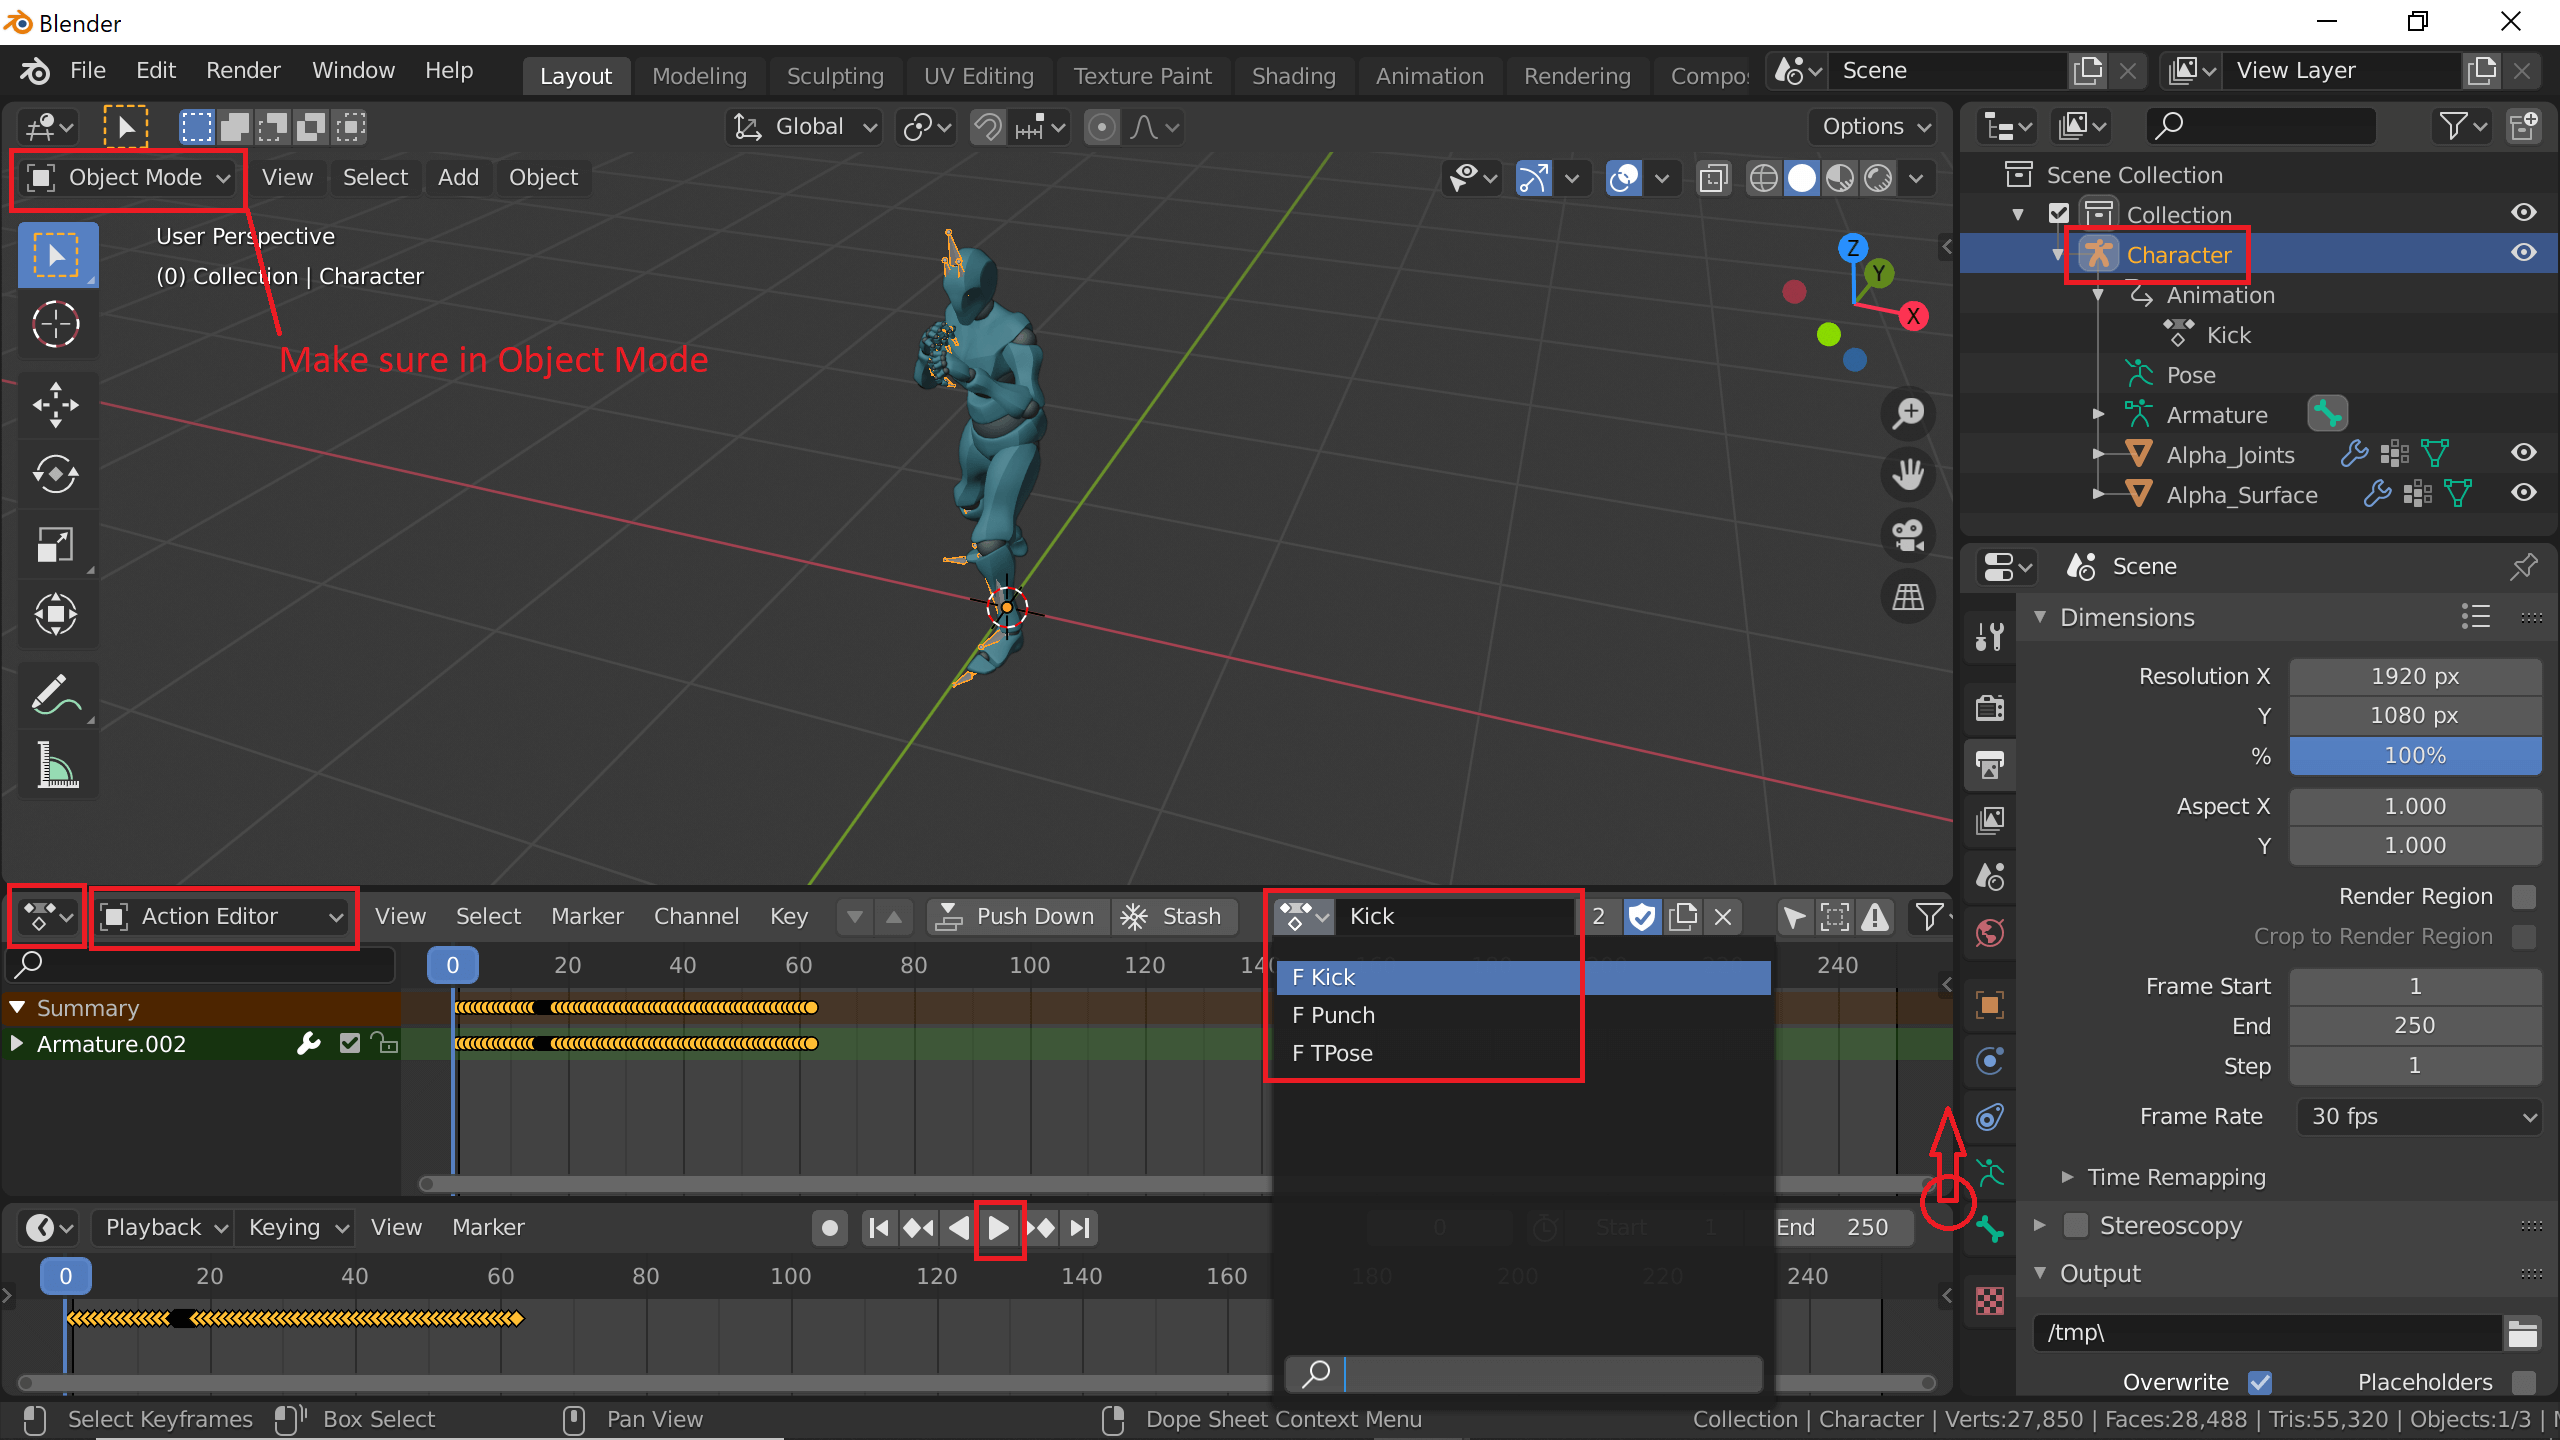This screenshot has height=1440, width=2560.
Task: Click the viewport zoom magnifier icon
Action: 1908,413
